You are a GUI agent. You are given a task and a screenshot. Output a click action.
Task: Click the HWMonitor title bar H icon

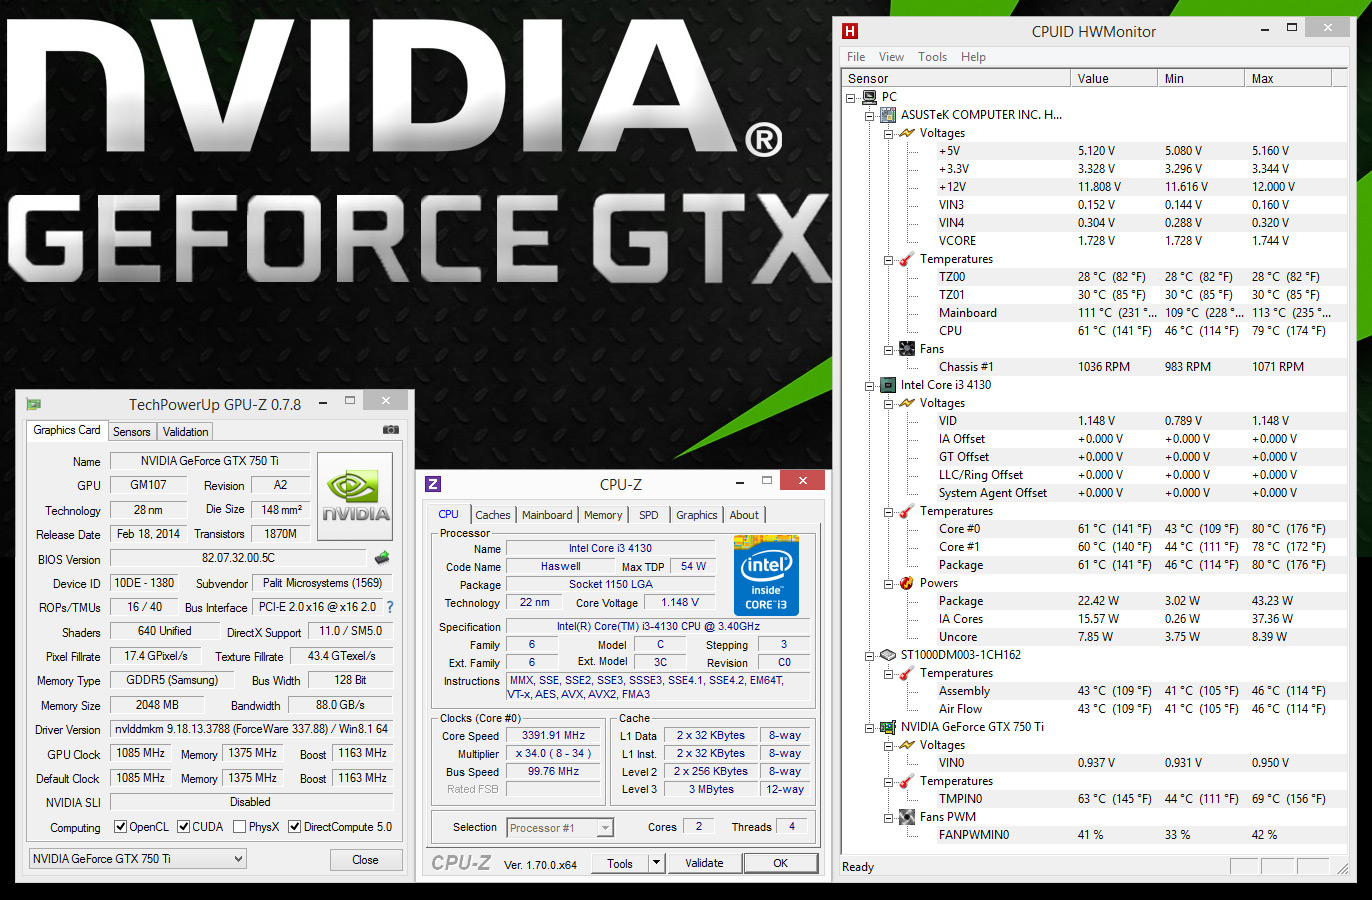pos(850,31)
